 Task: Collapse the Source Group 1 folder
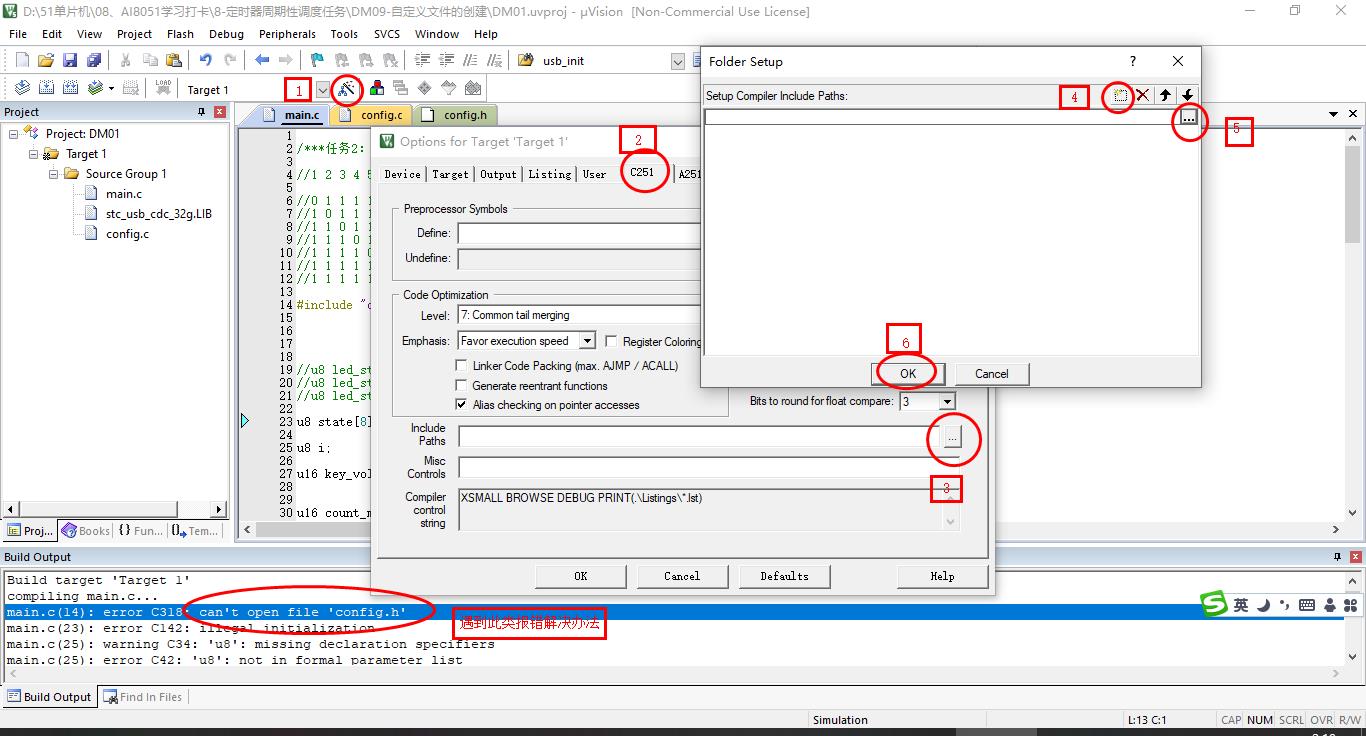54,174
